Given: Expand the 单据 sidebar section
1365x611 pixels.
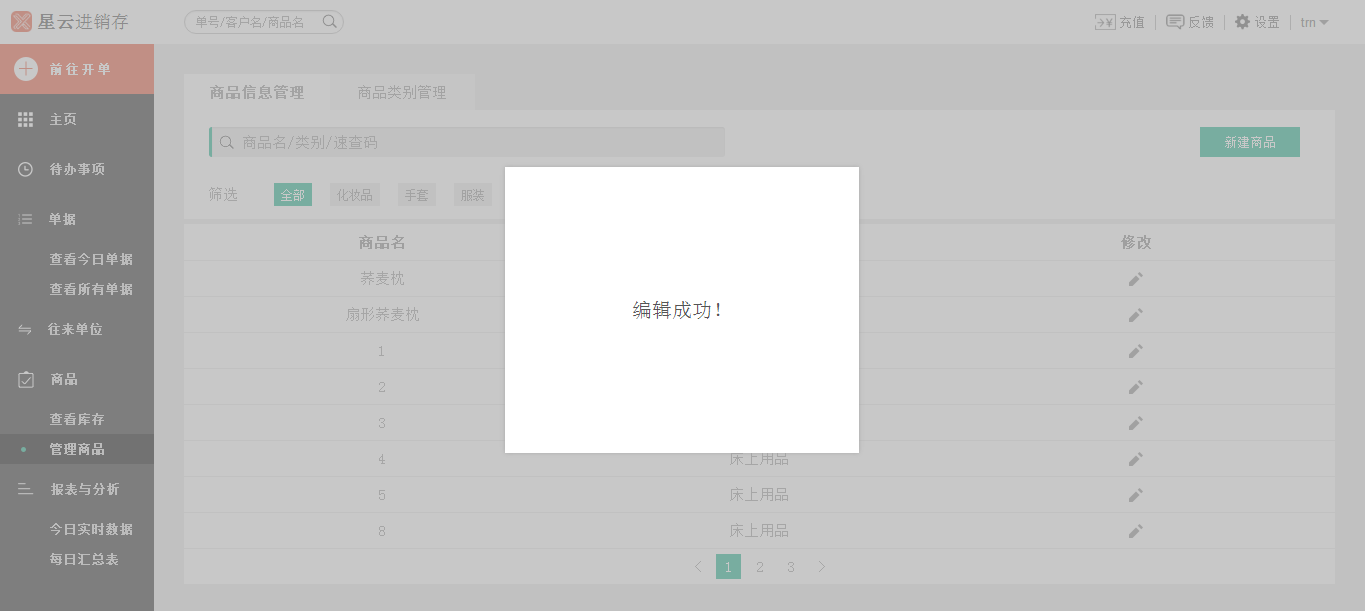Looking at the screenshot, I should [62, 219].
